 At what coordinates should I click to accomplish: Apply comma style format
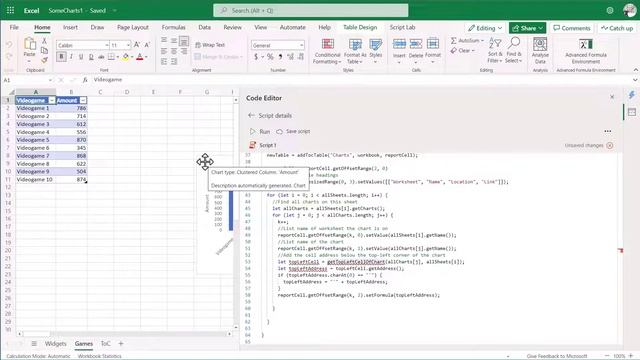(x=280, y=57)
